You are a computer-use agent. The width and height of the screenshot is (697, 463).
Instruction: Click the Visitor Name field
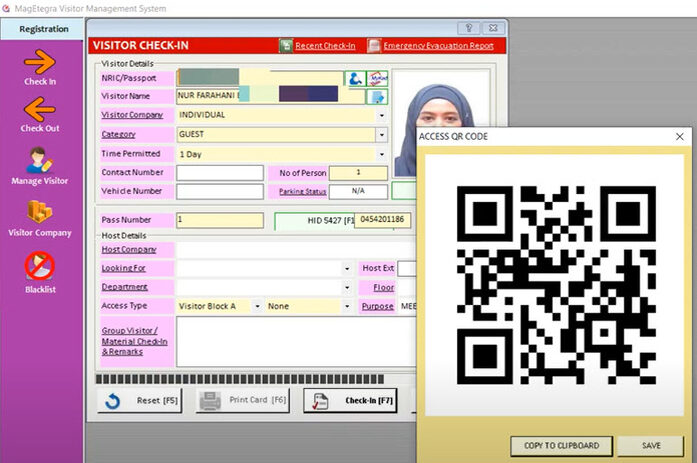(x=270, y=96)
